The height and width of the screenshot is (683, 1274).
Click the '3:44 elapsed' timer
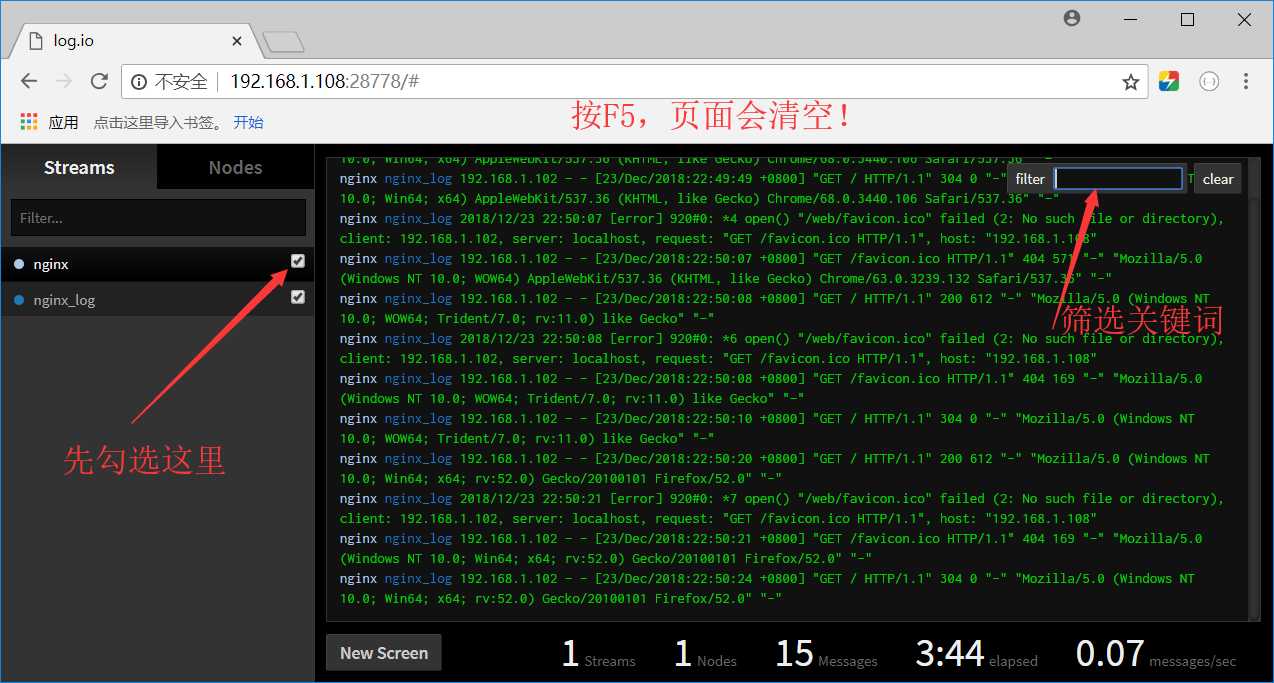click(x=976, y=654)
